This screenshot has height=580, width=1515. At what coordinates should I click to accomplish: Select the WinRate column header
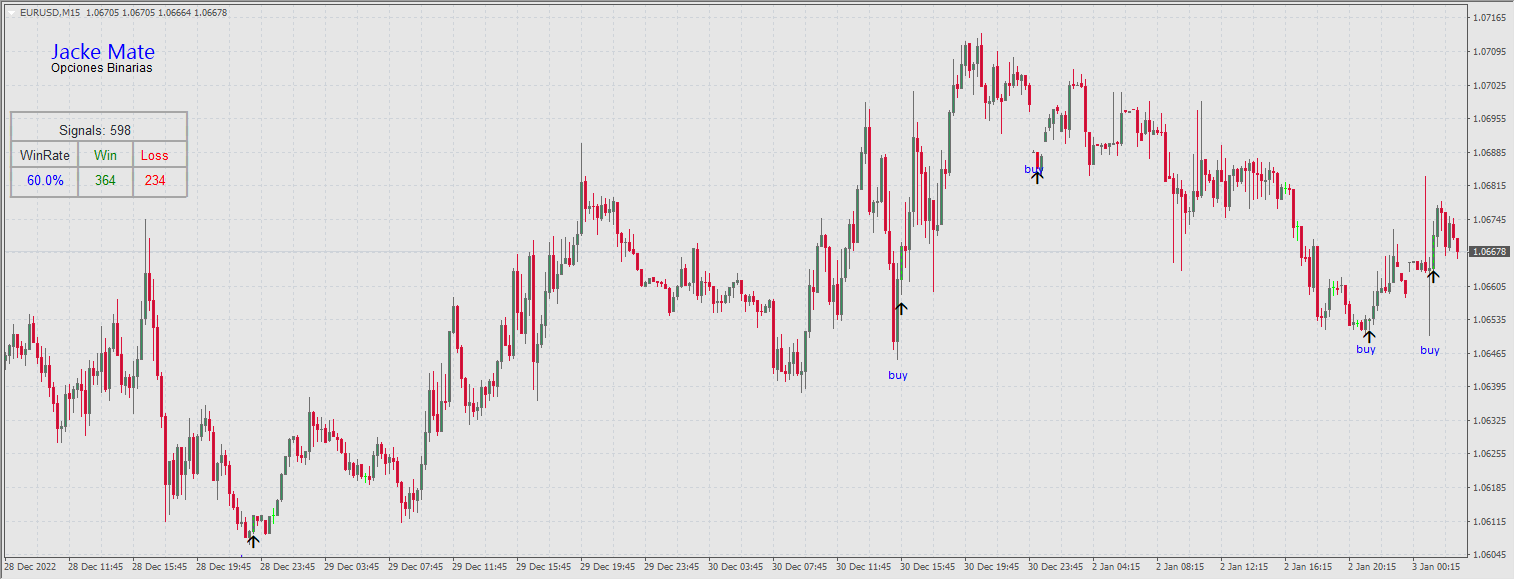coord(43,155)
